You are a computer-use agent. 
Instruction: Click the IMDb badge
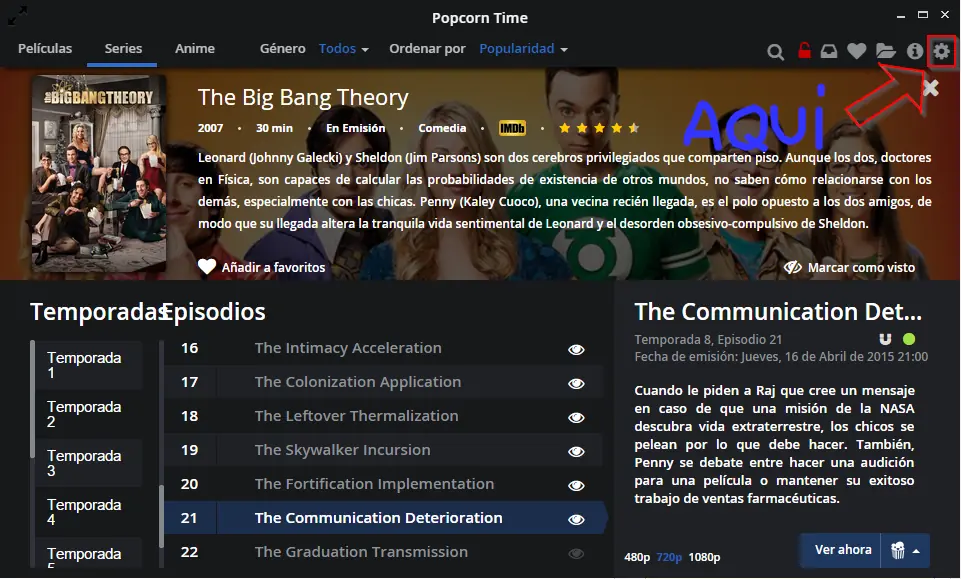click(512, 128)
